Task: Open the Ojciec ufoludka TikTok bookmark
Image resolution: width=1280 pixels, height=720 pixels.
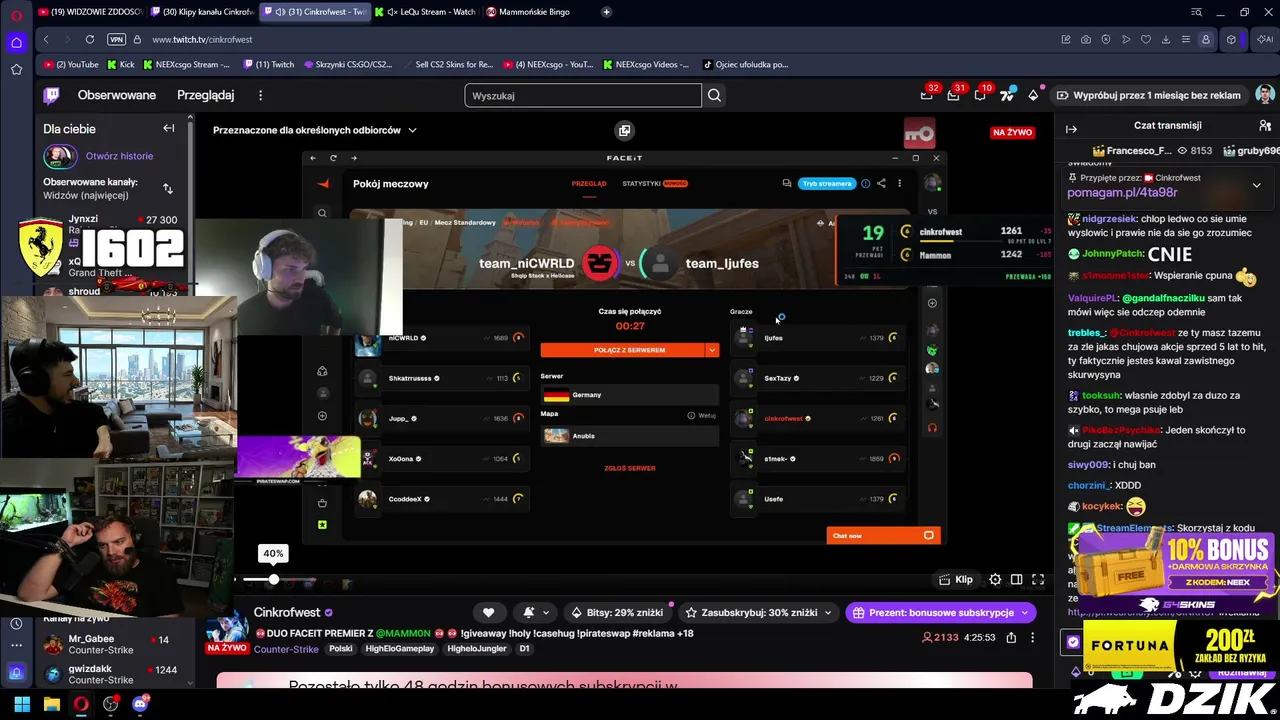Action: click(746, 64)
